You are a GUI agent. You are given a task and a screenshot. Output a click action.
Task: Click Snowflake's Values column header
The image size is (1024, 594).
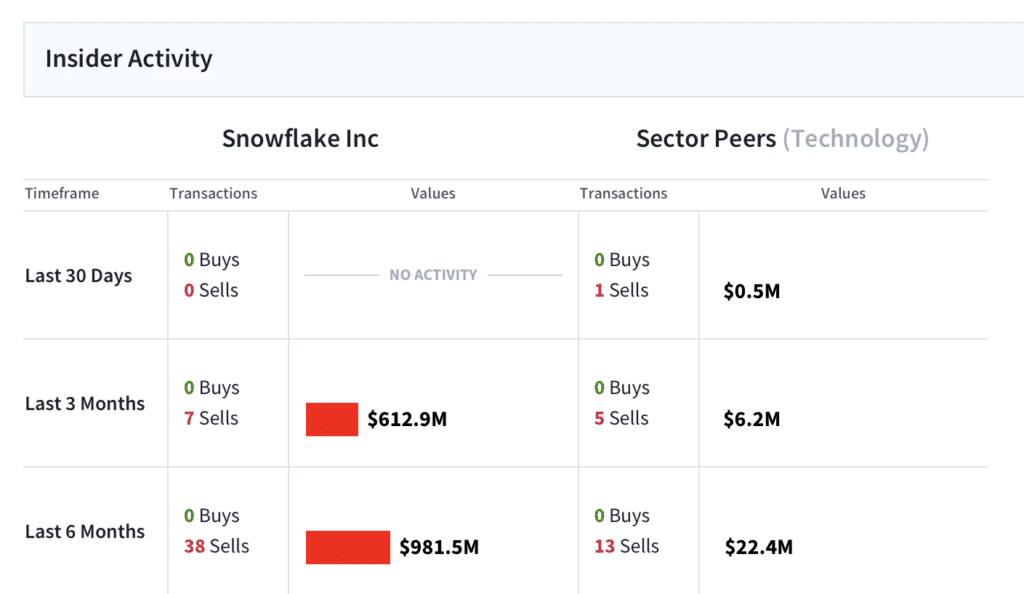click(x=433, y=193)
